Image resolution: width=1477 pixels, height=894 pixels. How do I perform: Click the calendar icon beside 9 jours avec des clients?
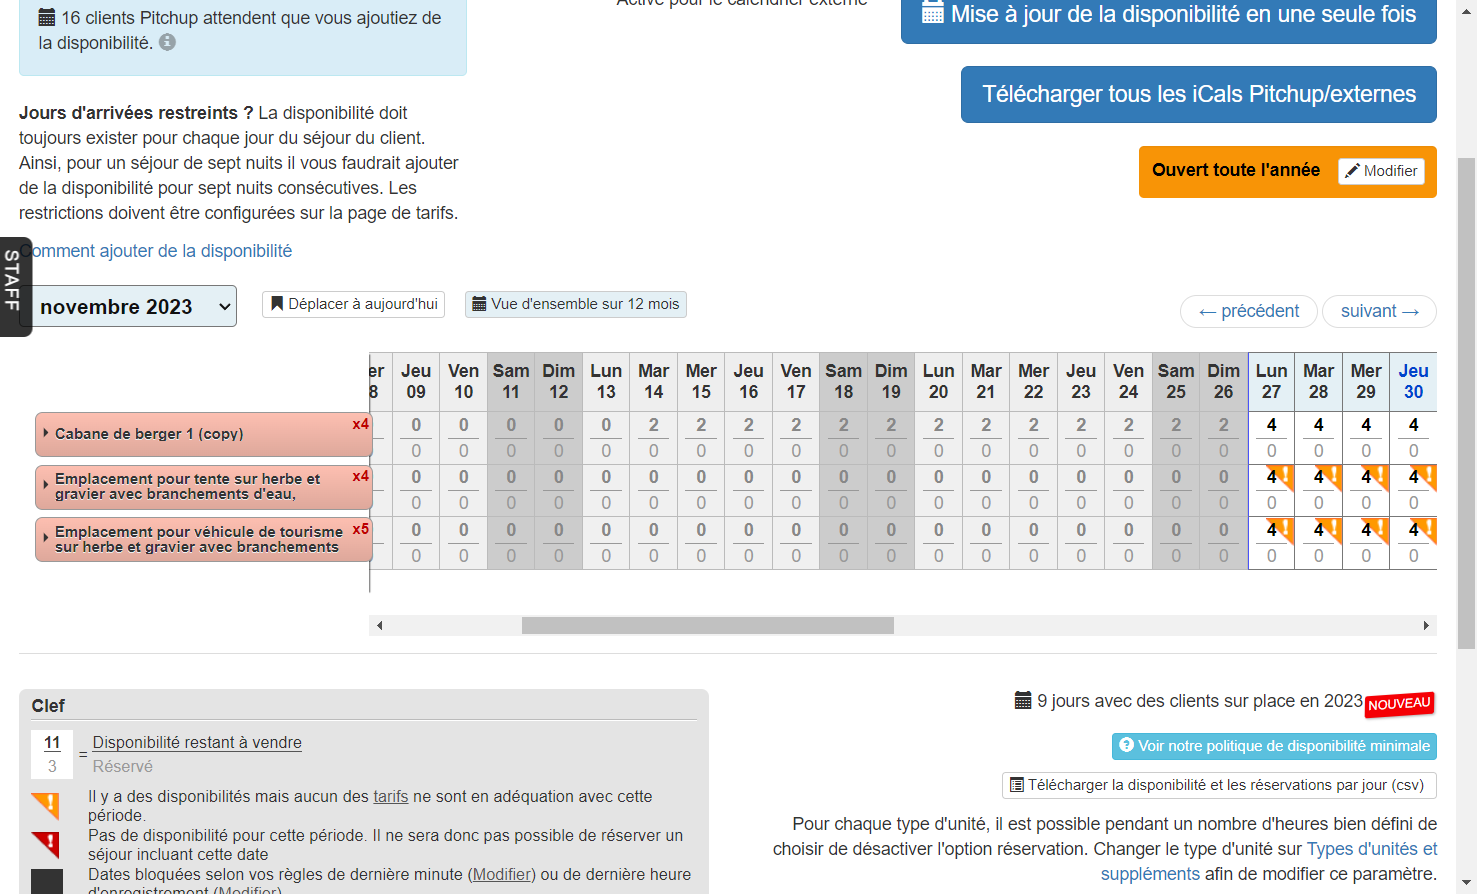pos(1023,701)
